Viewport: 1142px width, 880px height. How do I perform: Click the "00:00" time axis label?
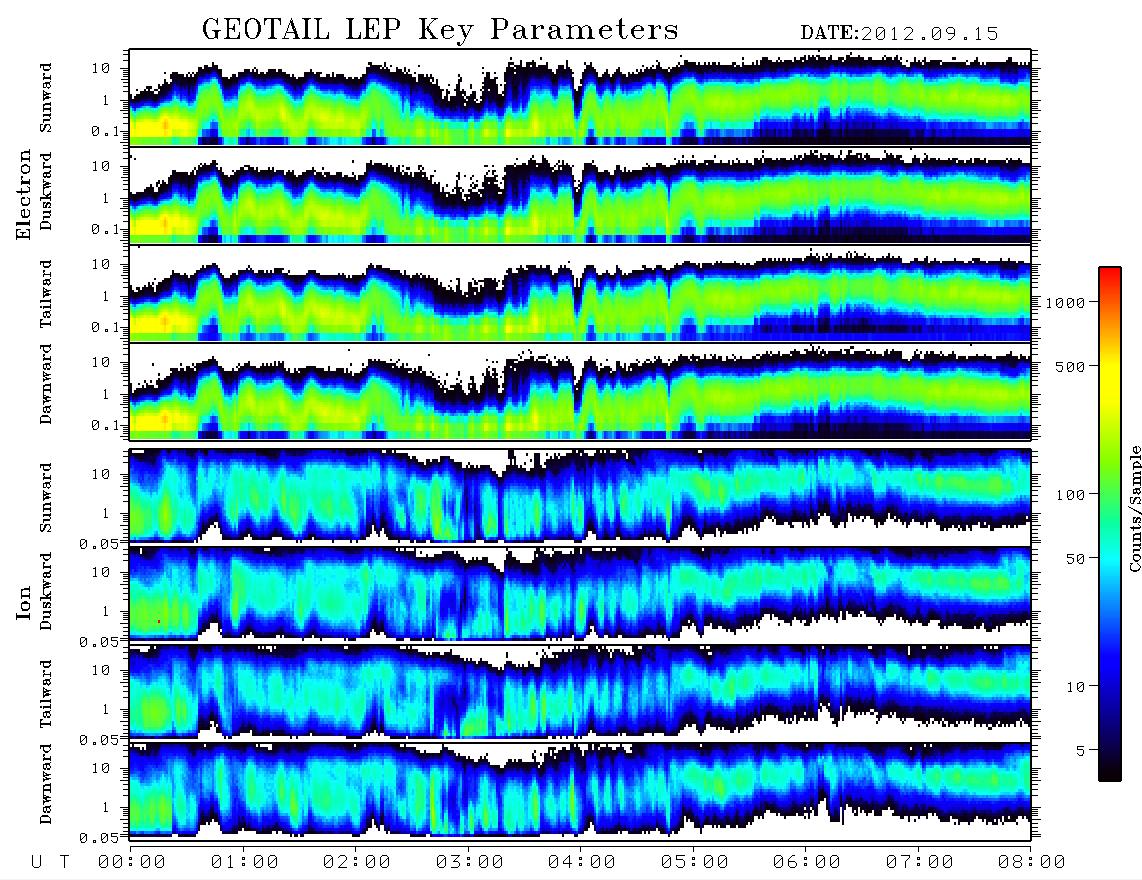(132, 863)
